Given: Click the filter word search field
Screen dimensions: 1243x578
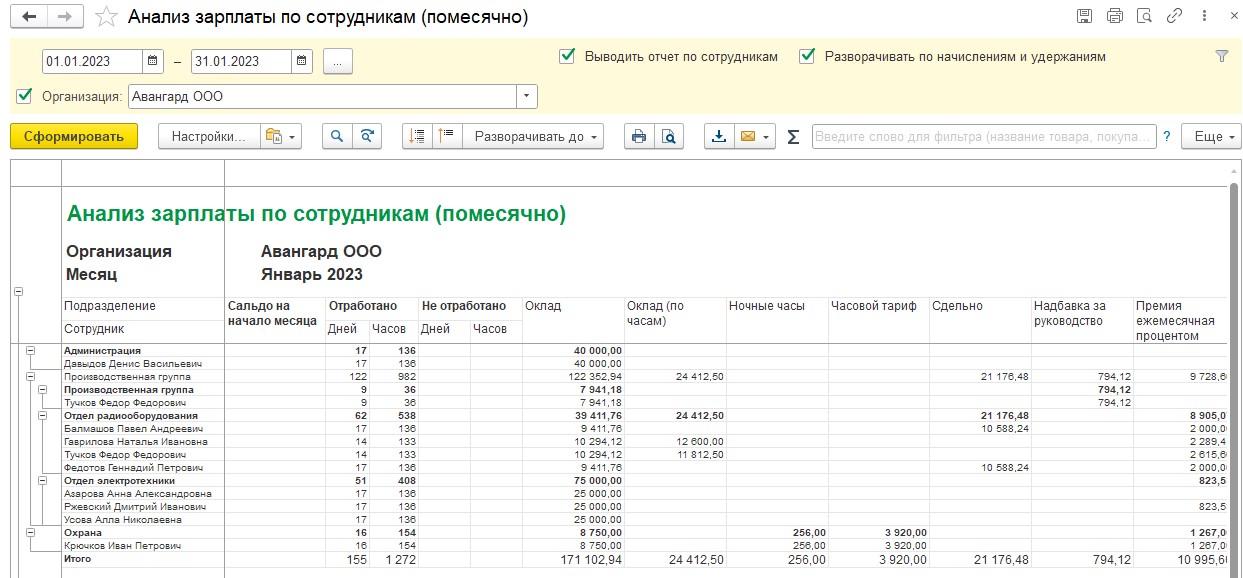Looking at the screenshot, I should (x=984, y=137).
